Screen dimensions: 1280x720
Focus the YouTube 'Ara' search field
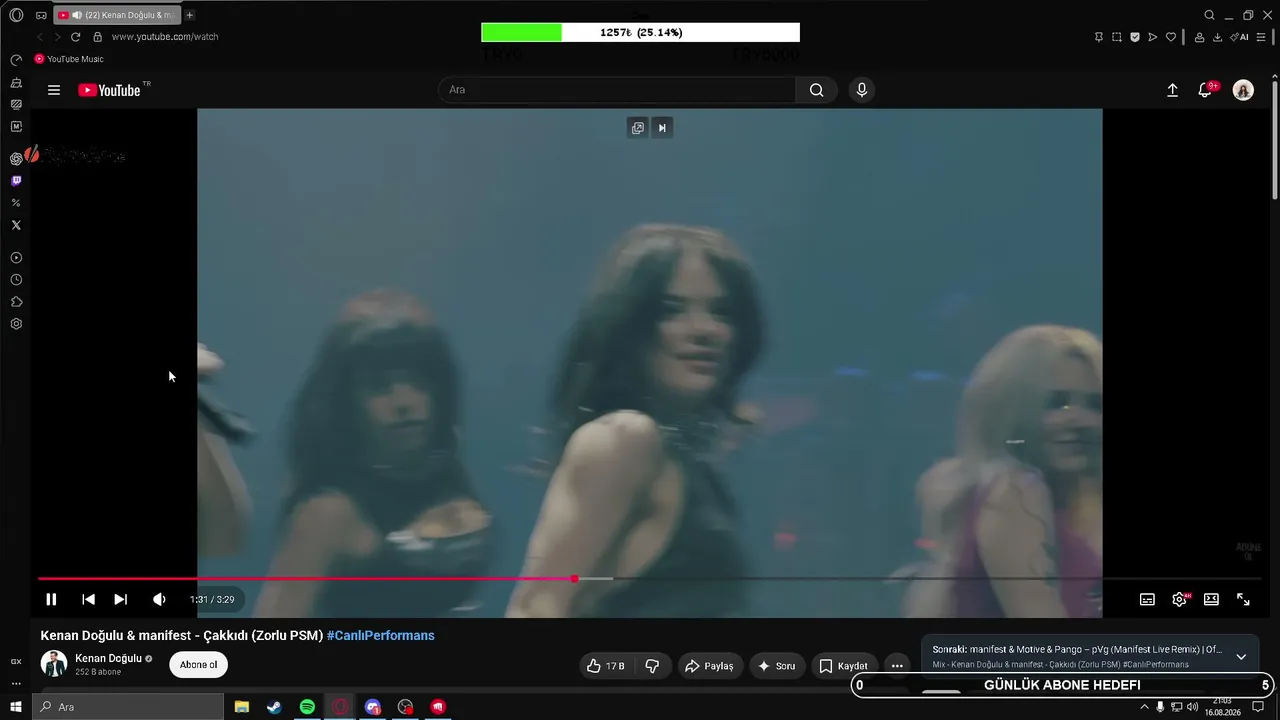click(617, 90)
